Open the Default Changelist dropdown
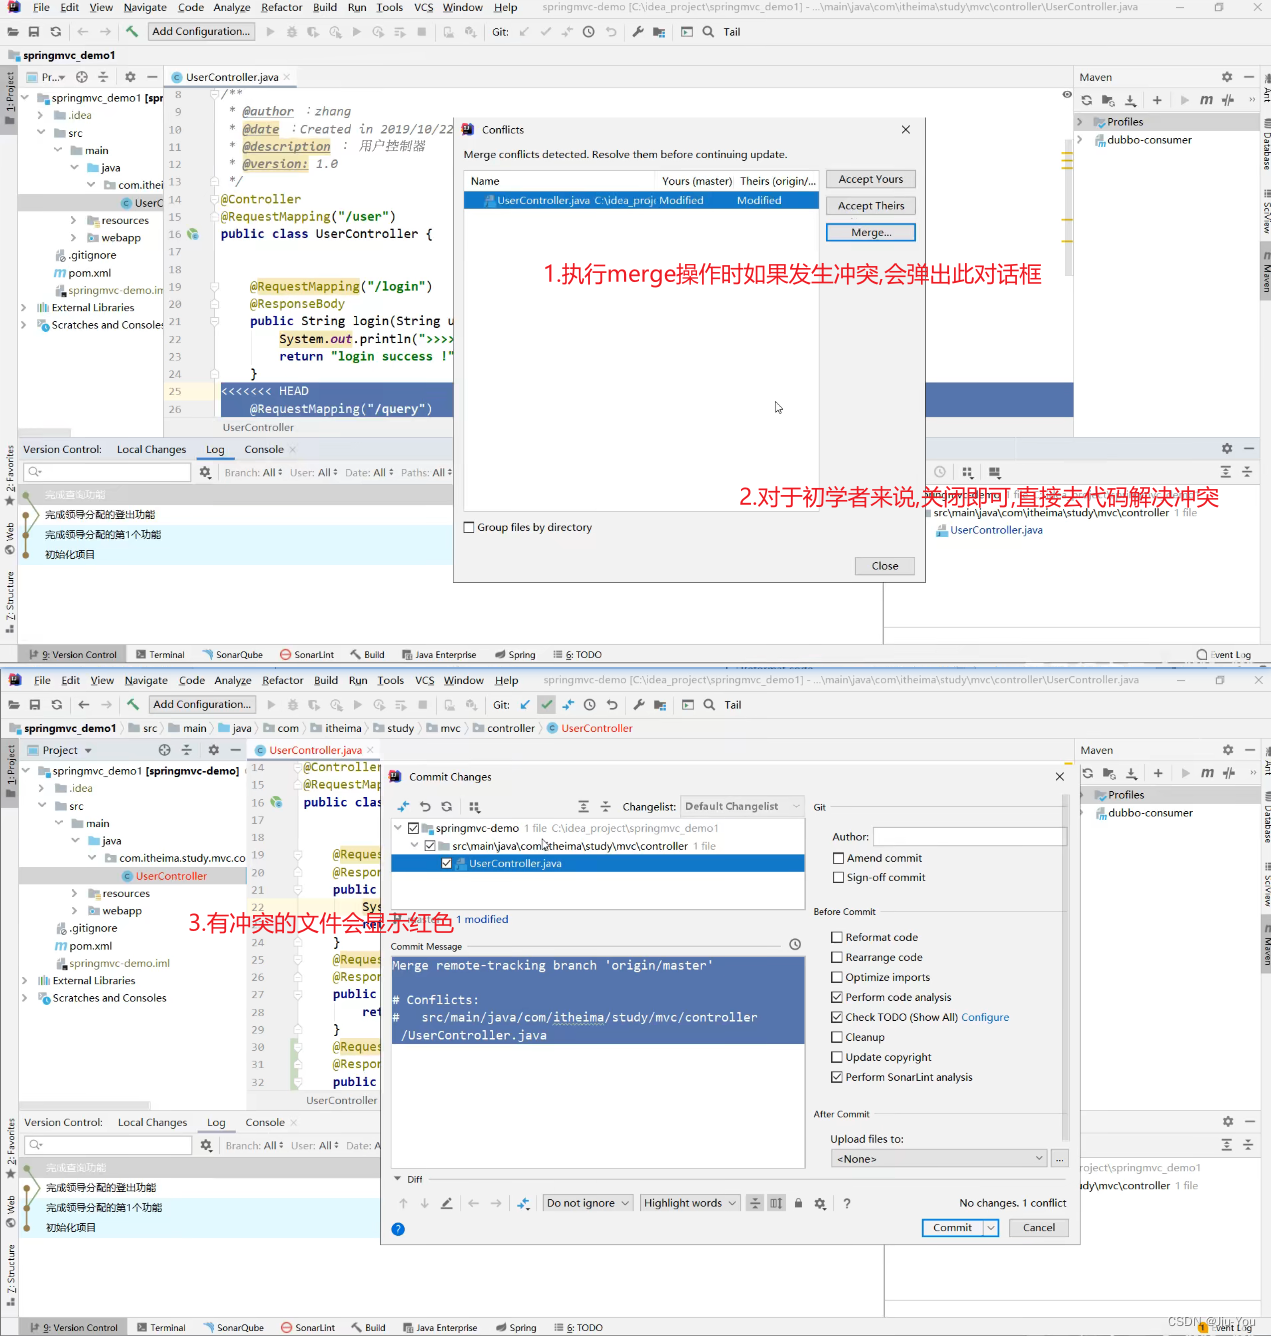The height and width of the screenshot is (1336, 1271). 742,806
